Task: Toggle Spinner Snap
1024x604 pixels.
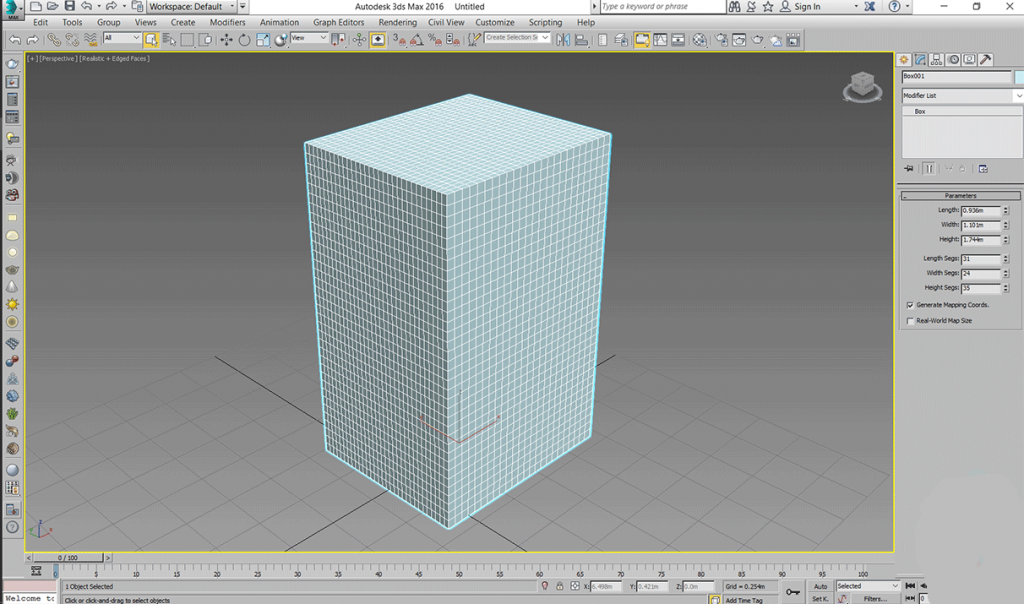Action: tap(453, 40)
